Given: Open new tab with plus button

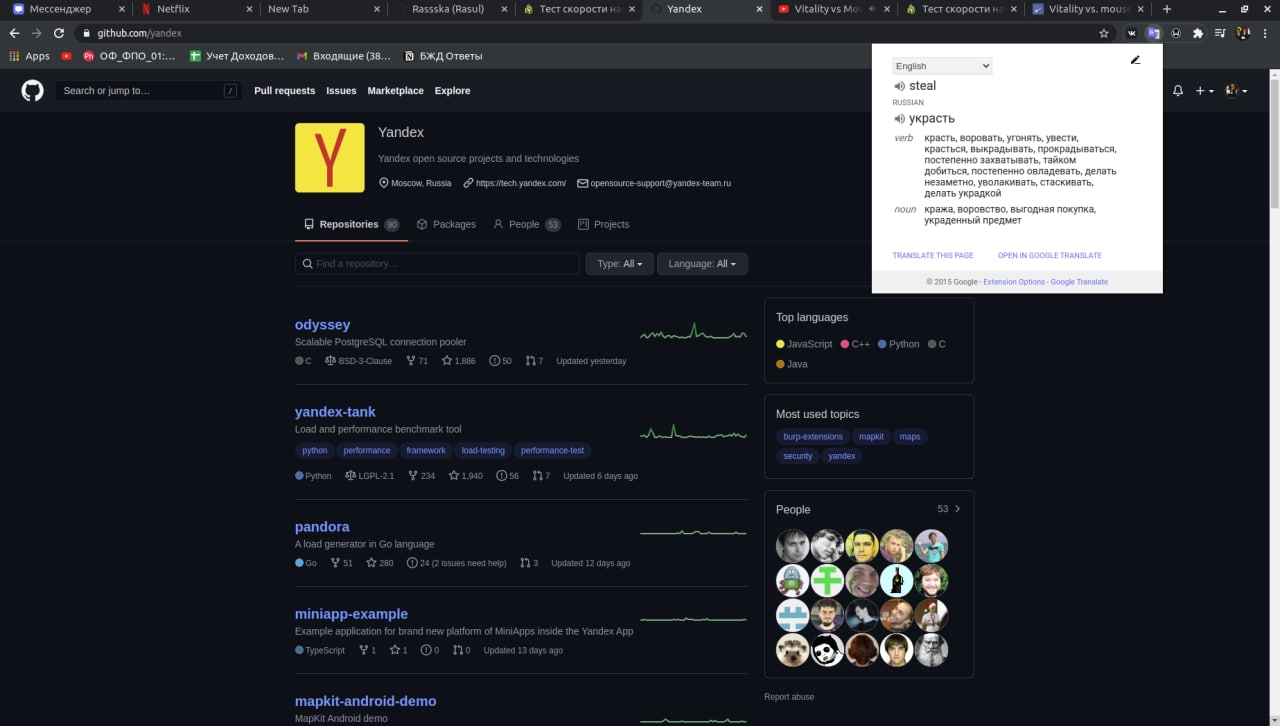Looking at the screenshot, I should [1166, 9].
